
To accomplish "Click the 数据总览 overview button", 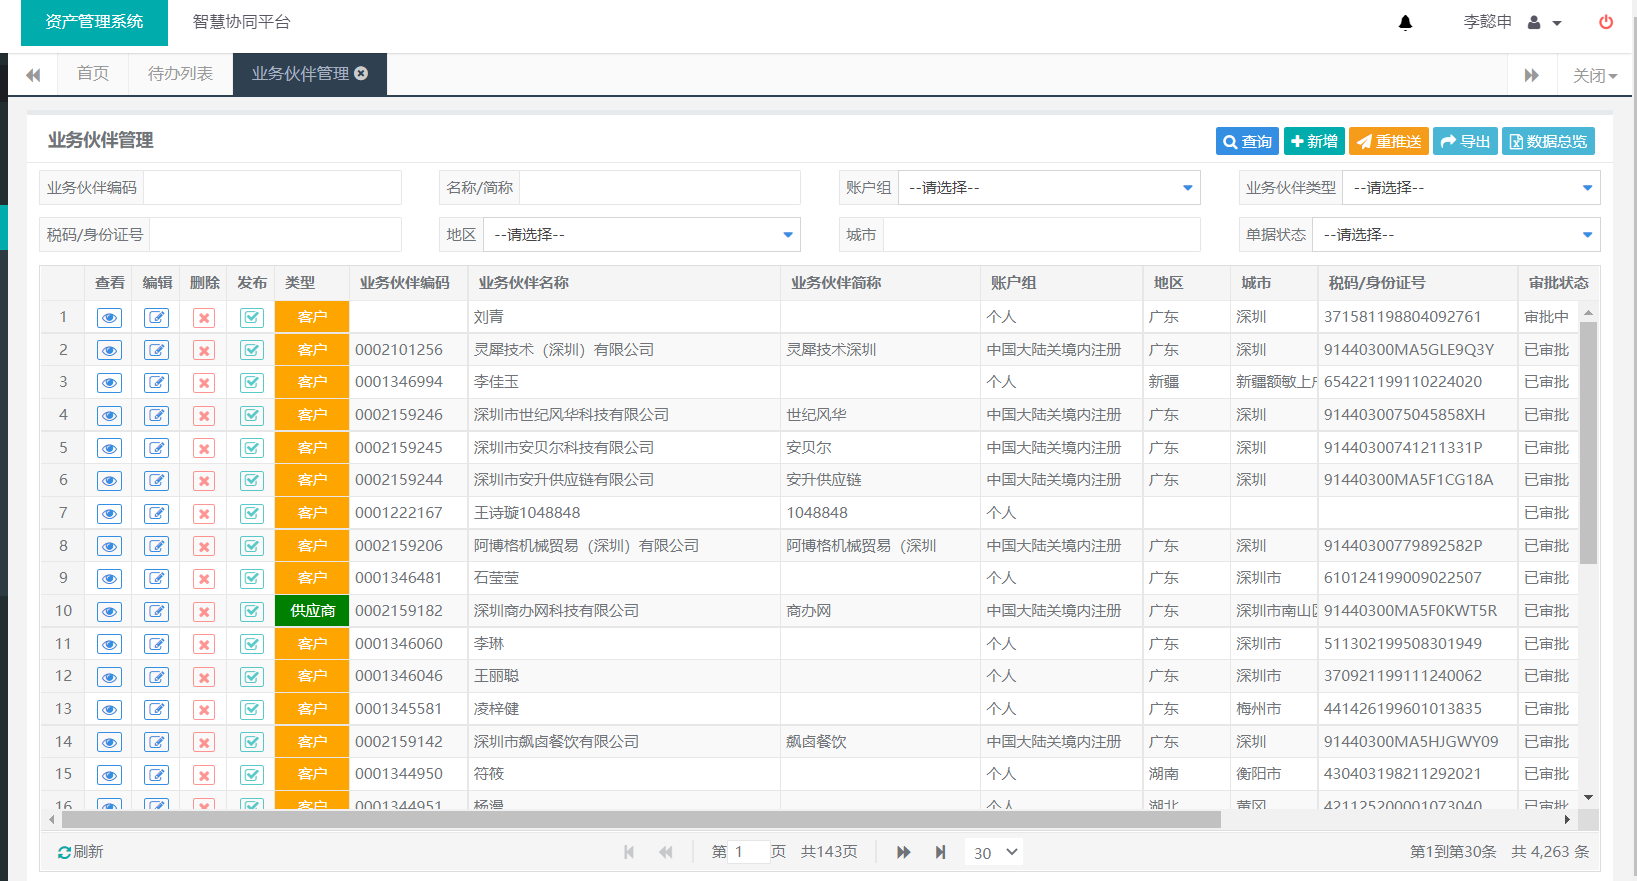I will (x=1548, y=141).
